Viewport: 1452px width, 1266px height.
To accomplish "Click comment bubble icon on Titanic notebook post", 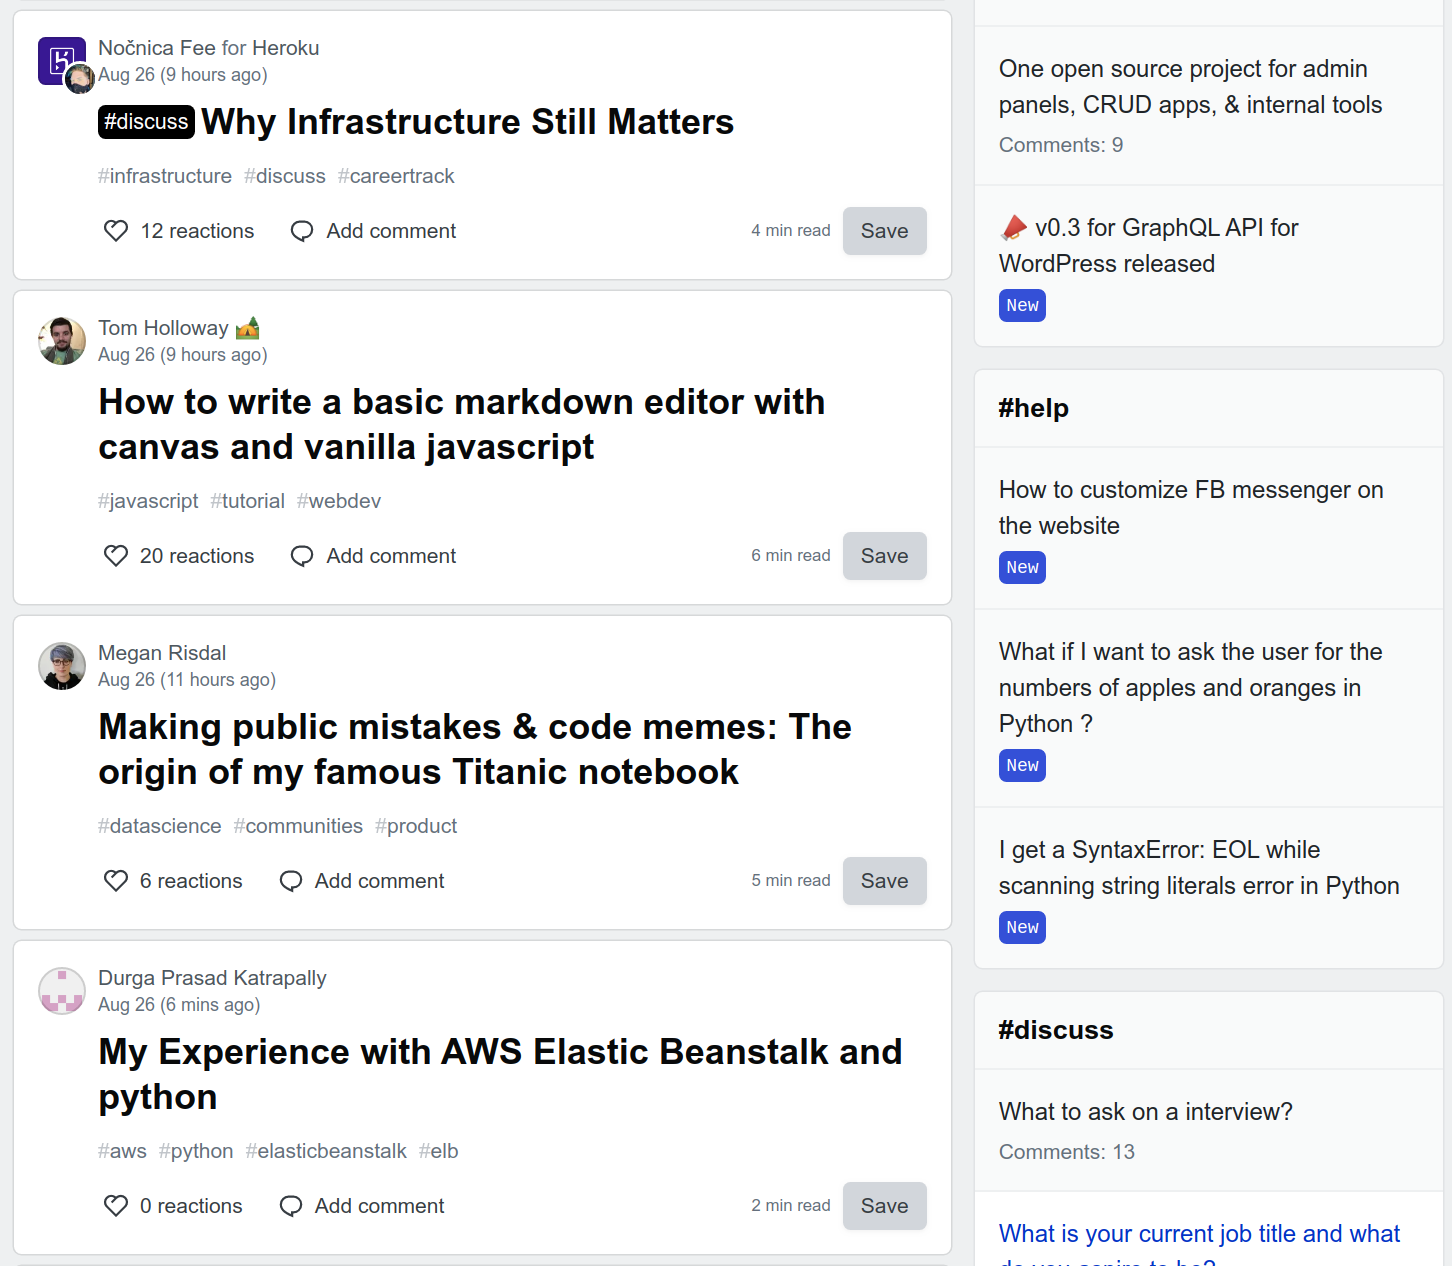I will pyautogui.click(x=291, y=881).
